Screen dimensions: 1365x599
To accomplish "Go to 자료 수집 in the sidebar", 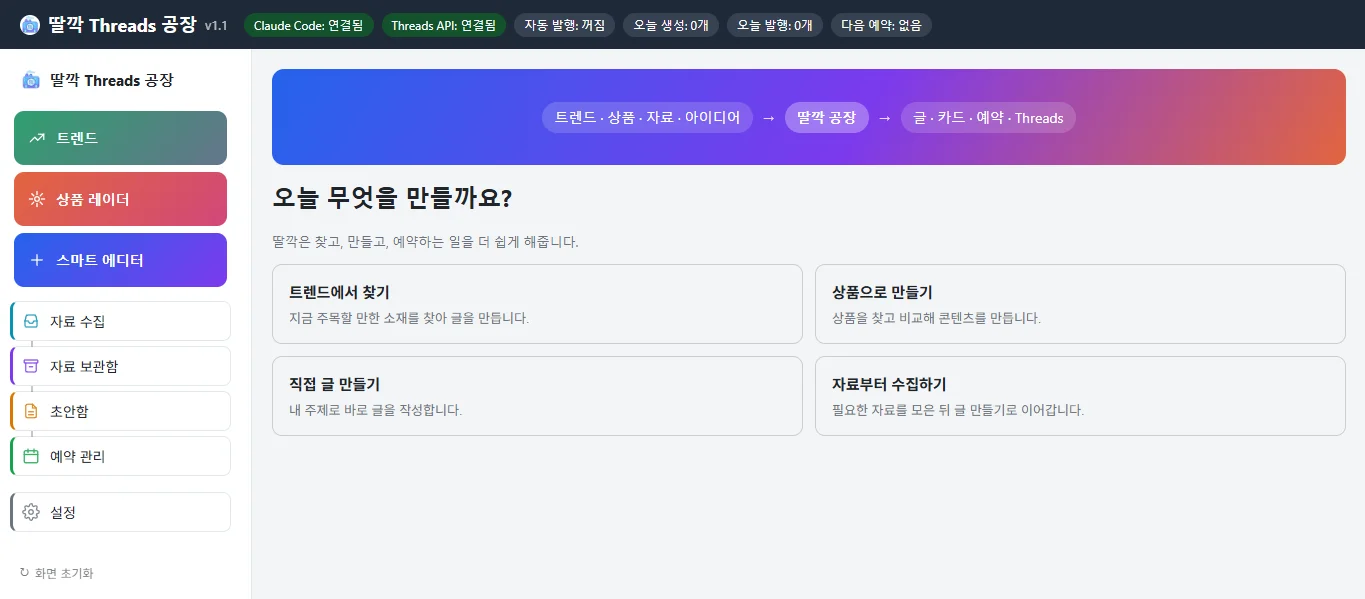I will pyautogui.click(x=120, y=321).
